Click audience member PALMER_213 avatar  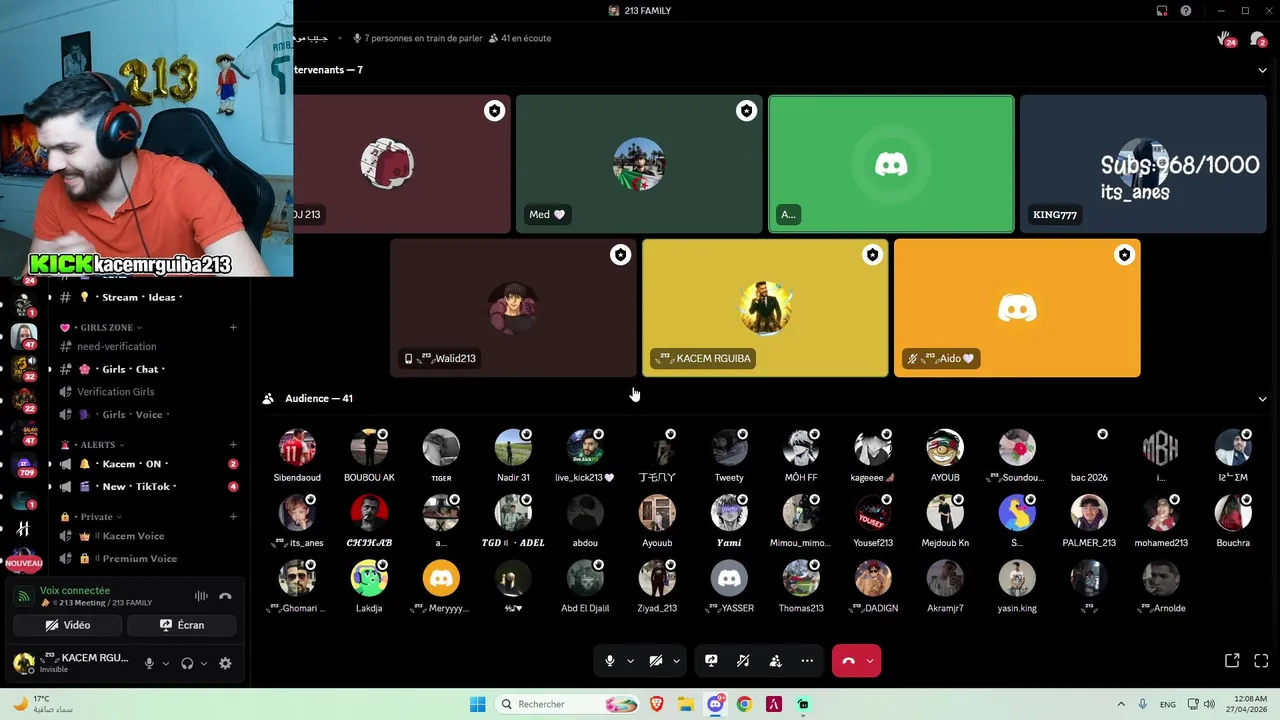[x=1089, y=513]
